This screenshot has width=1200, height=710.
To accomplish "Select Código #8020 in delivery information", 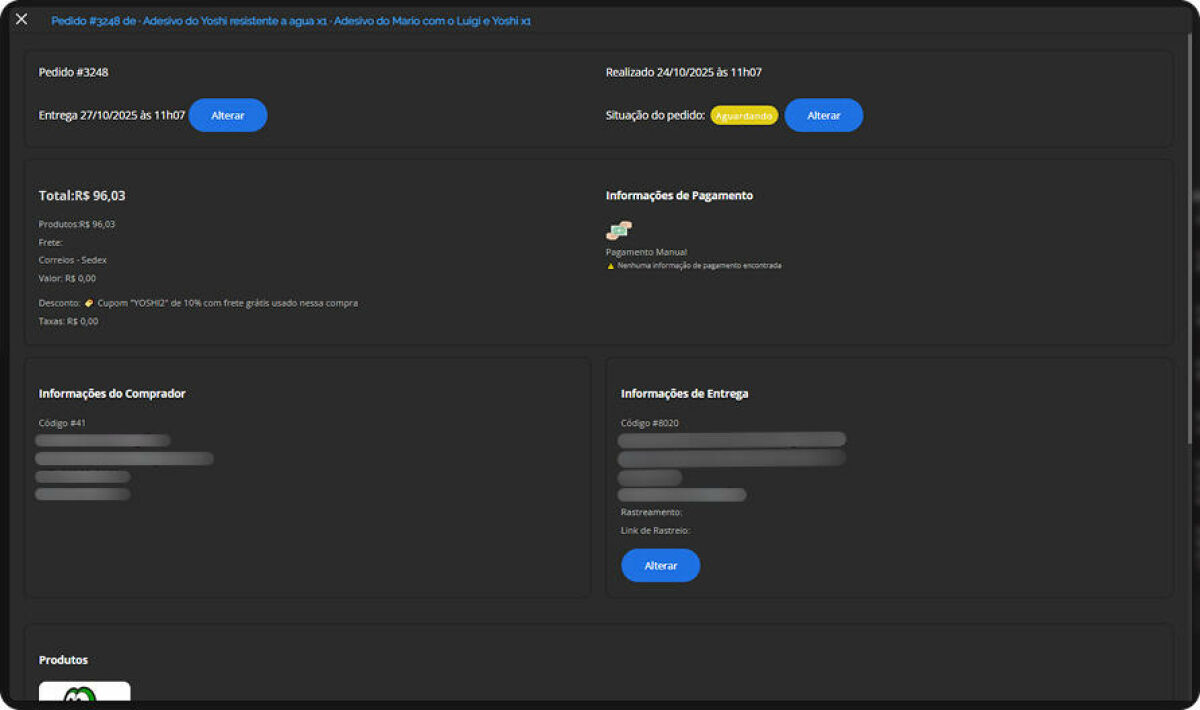I will coord(652,422).
